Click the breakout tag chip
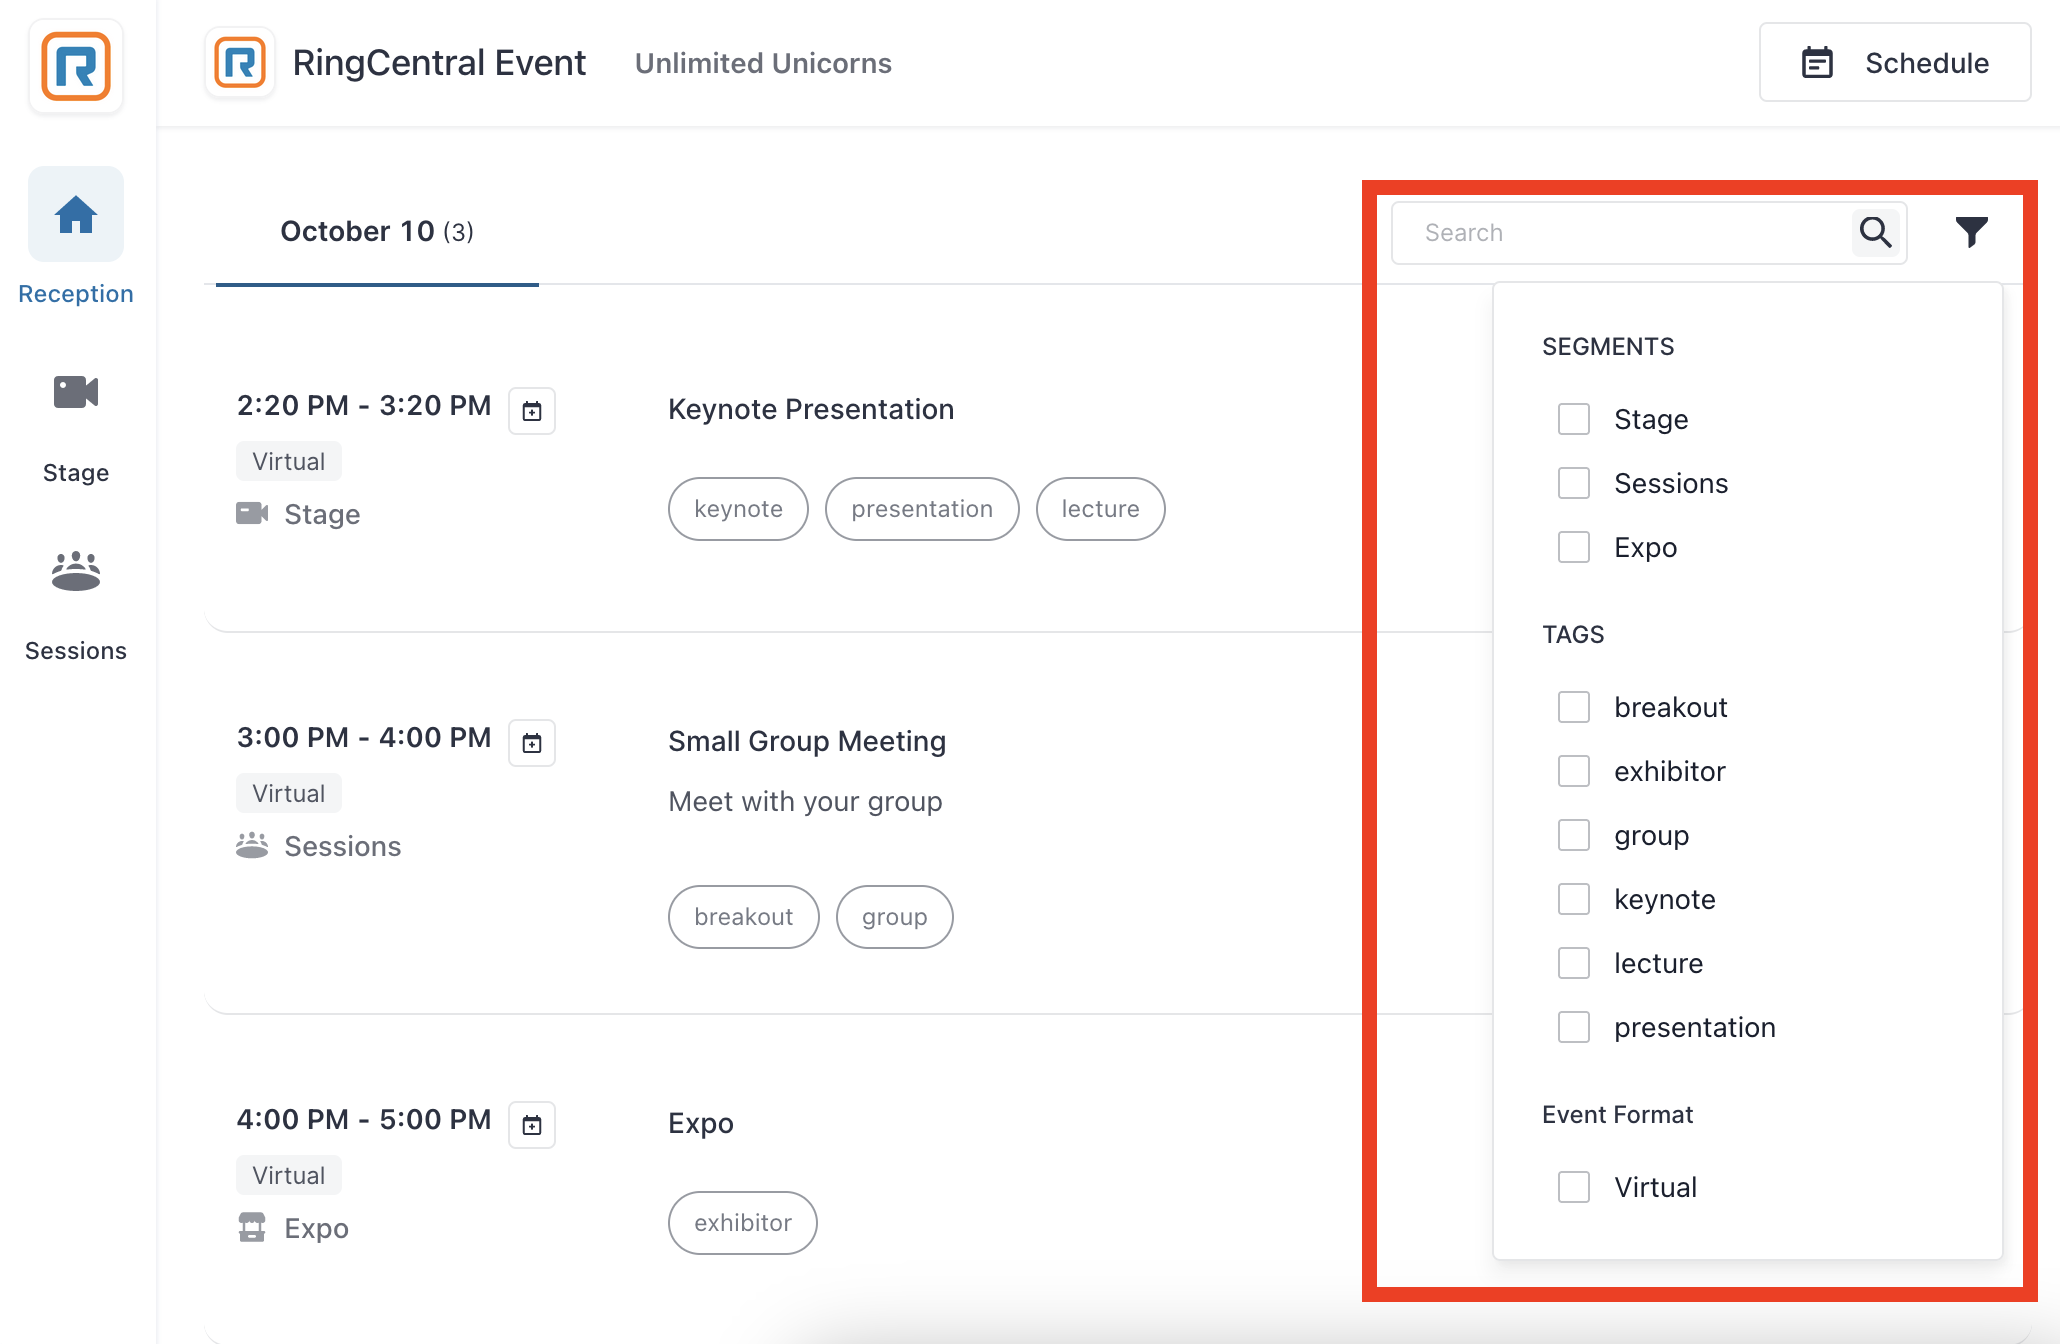The height and width of the screenshot is (1344, 2060). pyautogui.click(x=744, y=917)
